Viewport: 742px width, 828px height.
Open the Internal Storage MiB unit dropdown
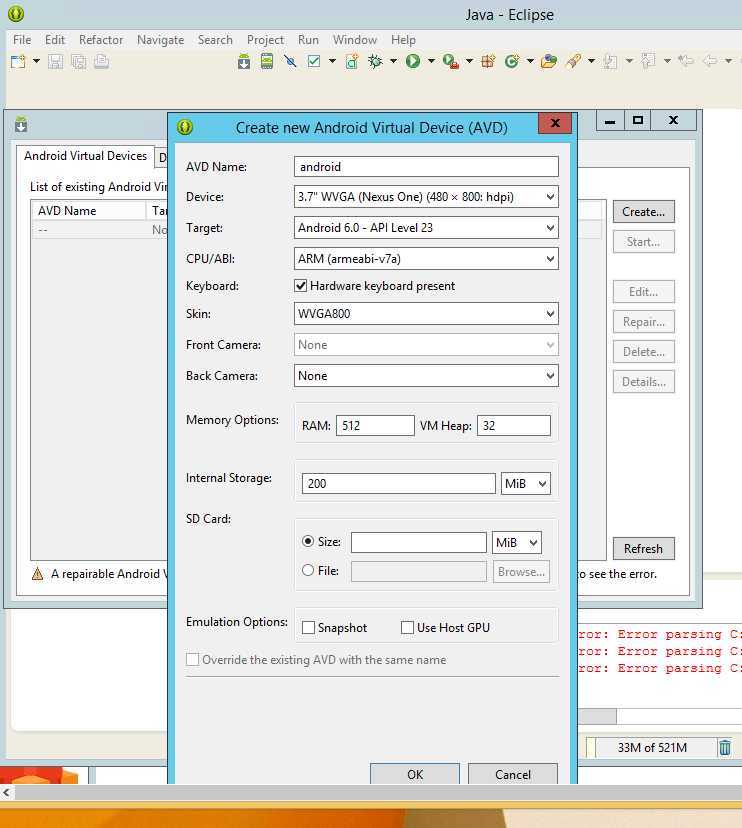point(525,484)
